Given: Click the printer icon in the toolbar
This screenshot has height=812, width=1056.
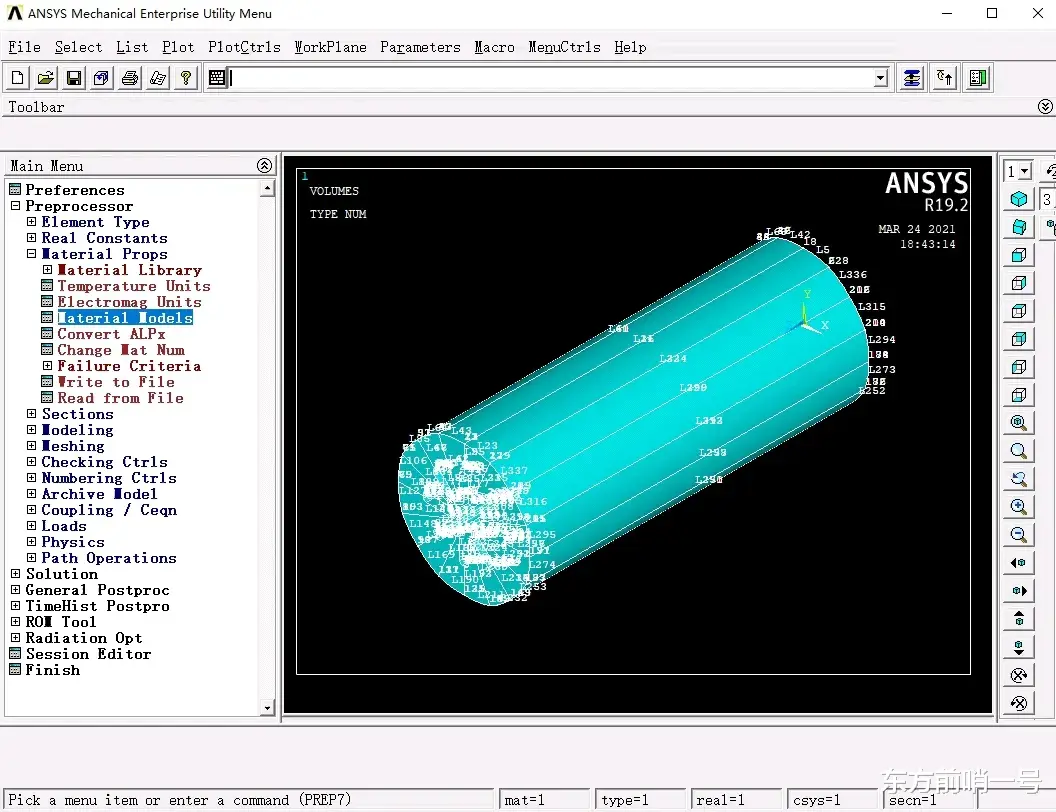Looking at the screenshot, I should tap(130, 78).
